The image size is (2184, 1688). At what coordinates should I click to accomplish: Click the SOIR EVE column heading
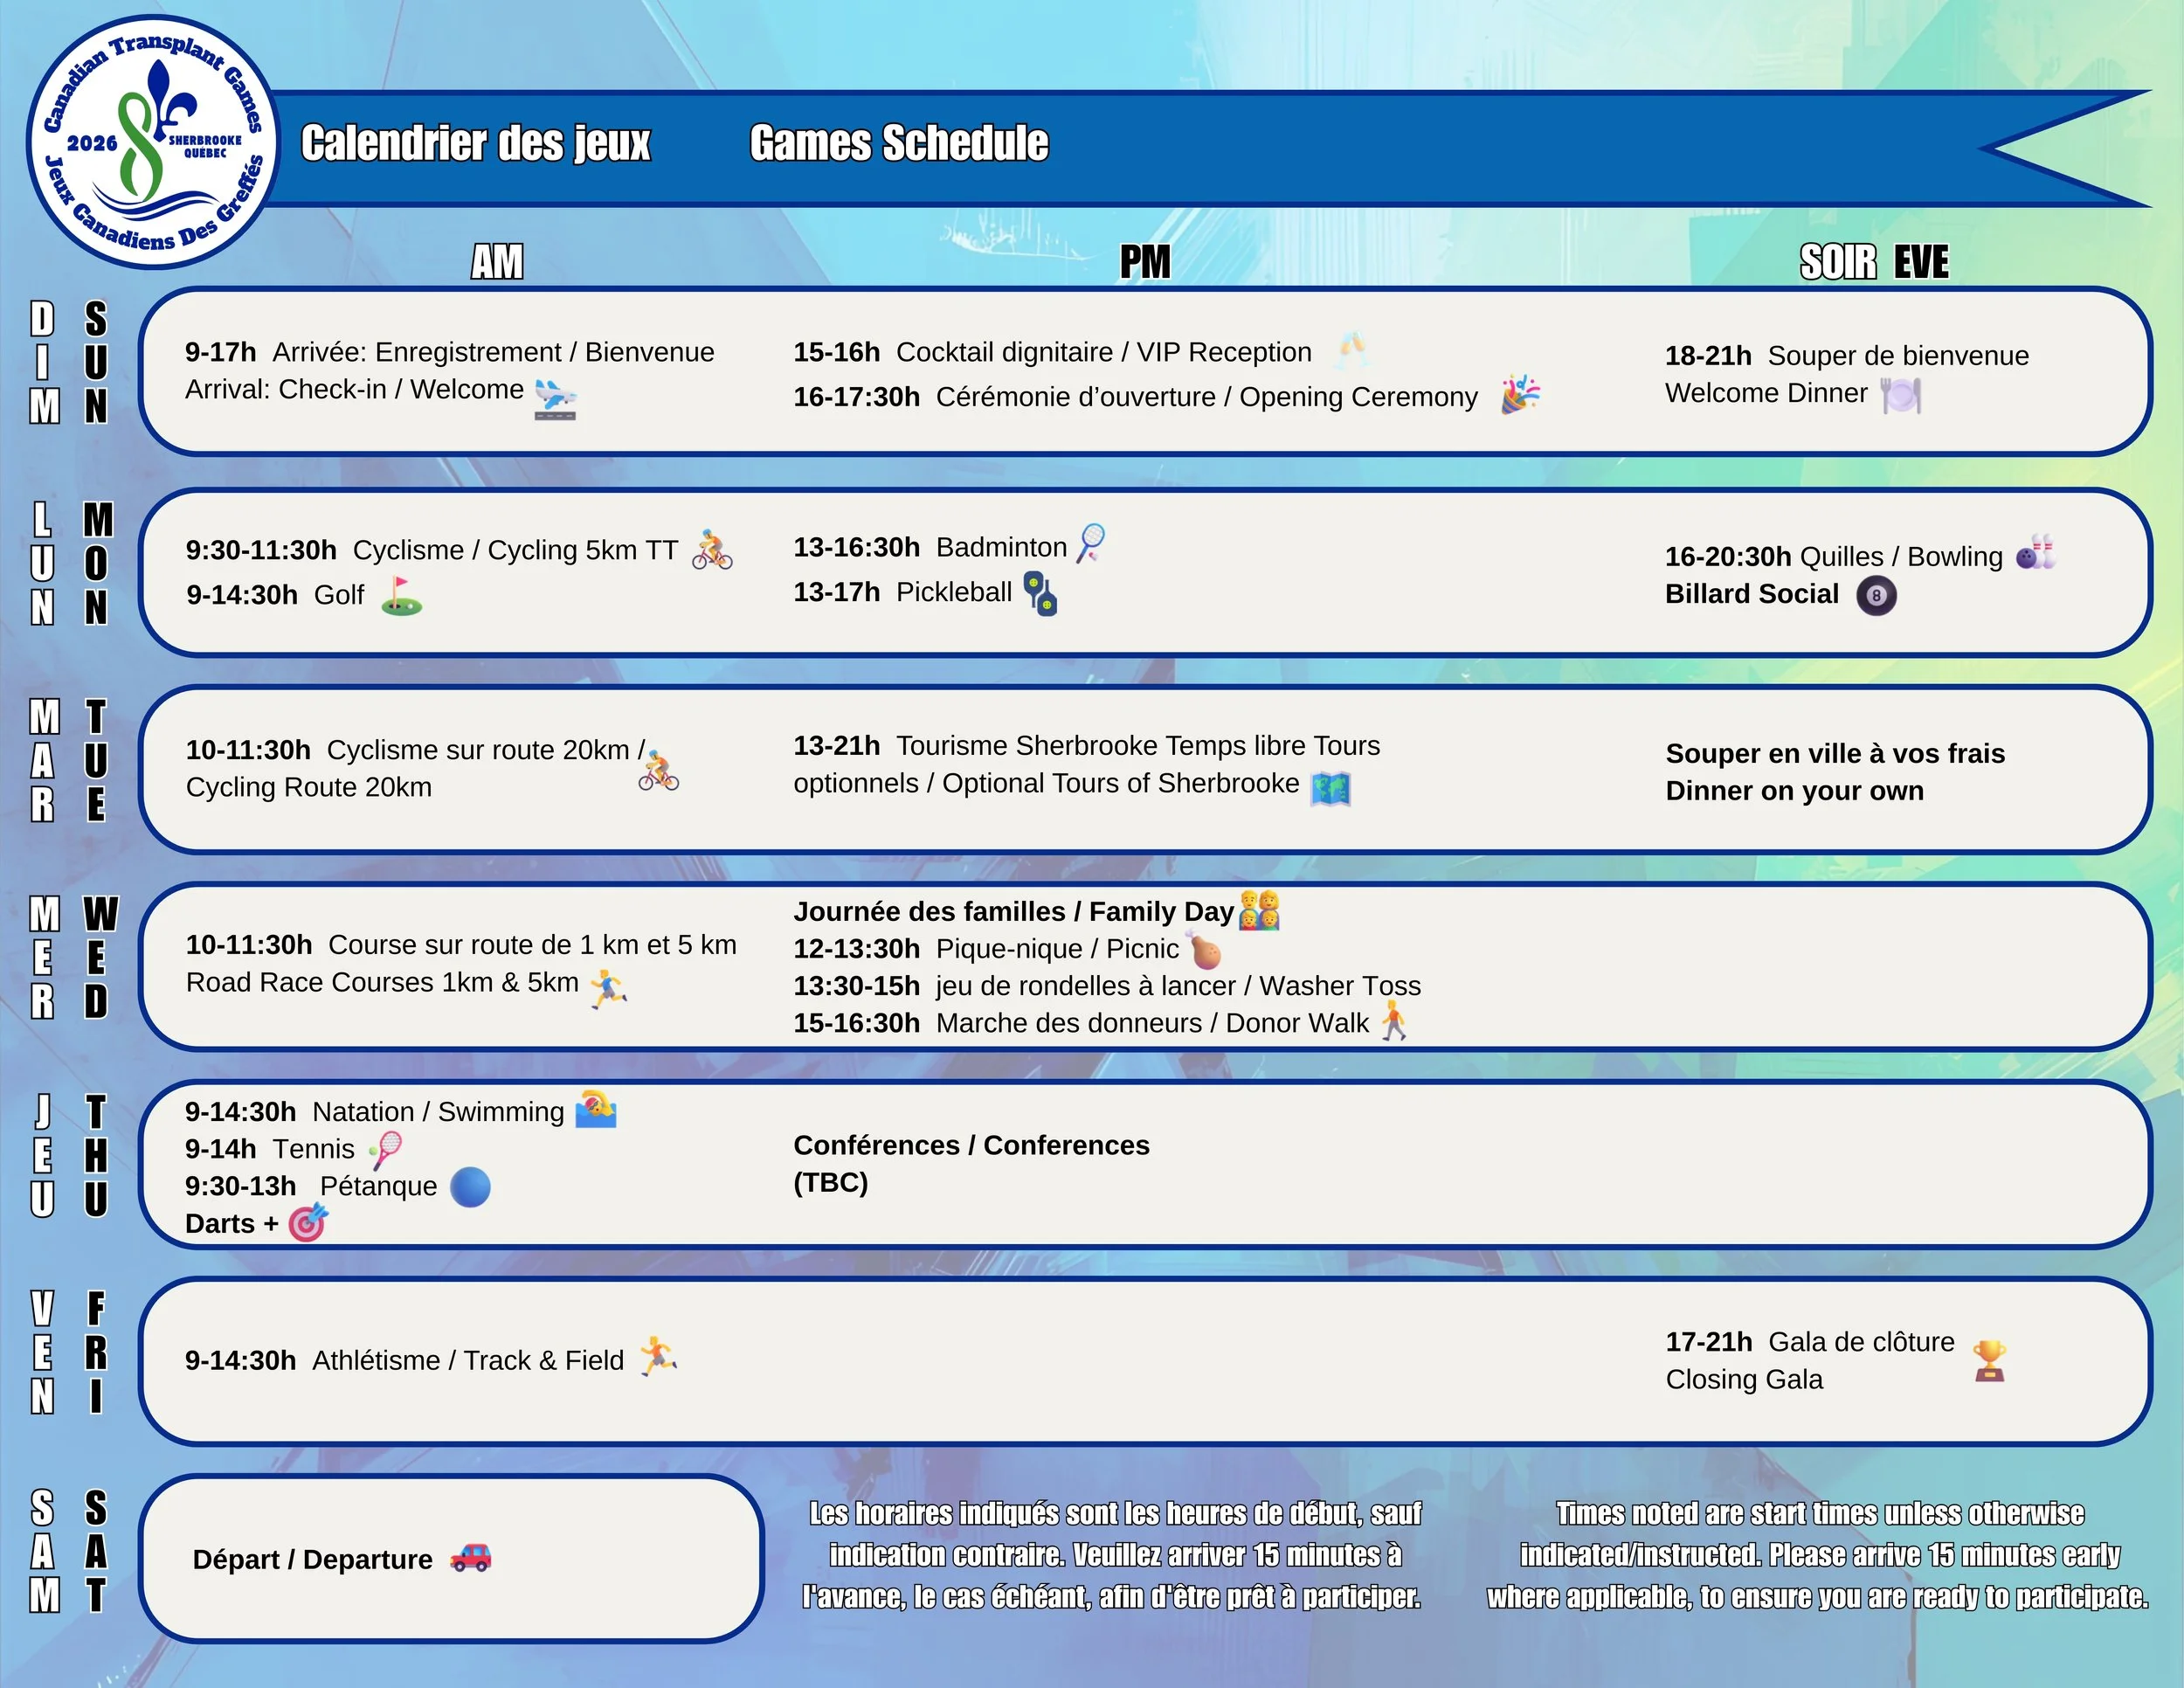click(1873, 262)
